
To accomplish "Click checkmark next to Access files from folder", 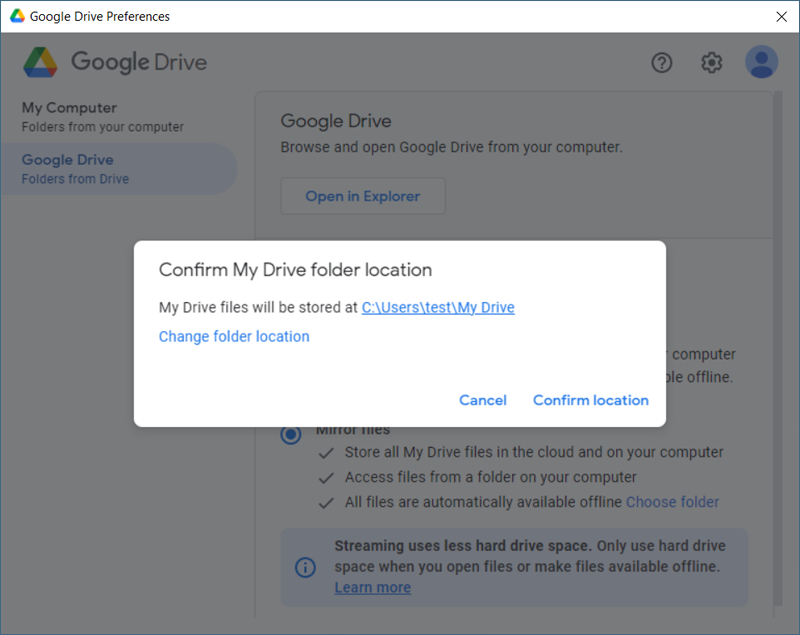I will [326, 478].
